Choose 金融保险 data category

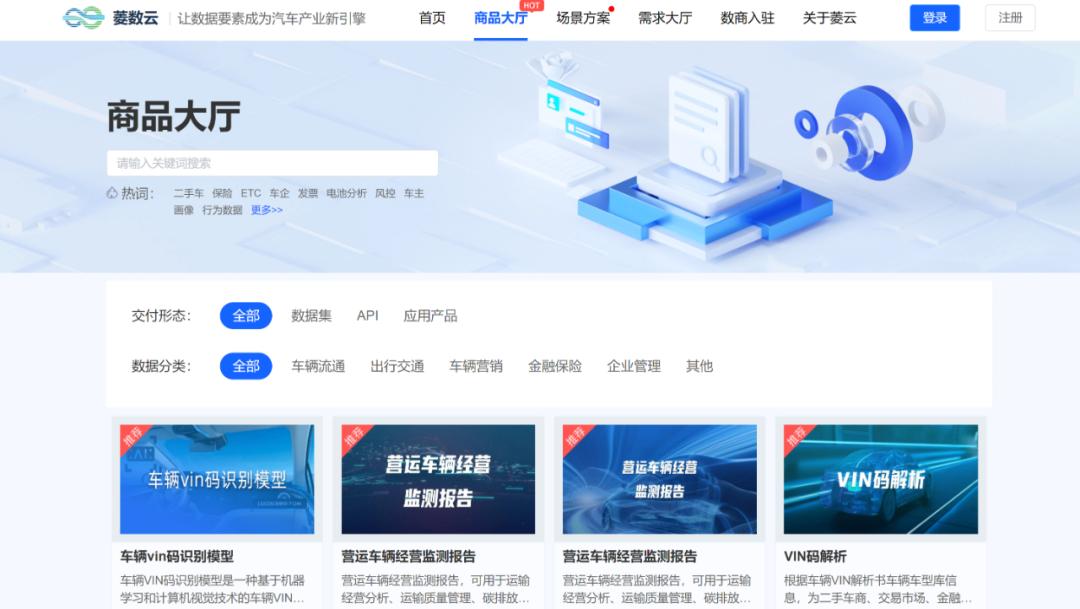554,366
